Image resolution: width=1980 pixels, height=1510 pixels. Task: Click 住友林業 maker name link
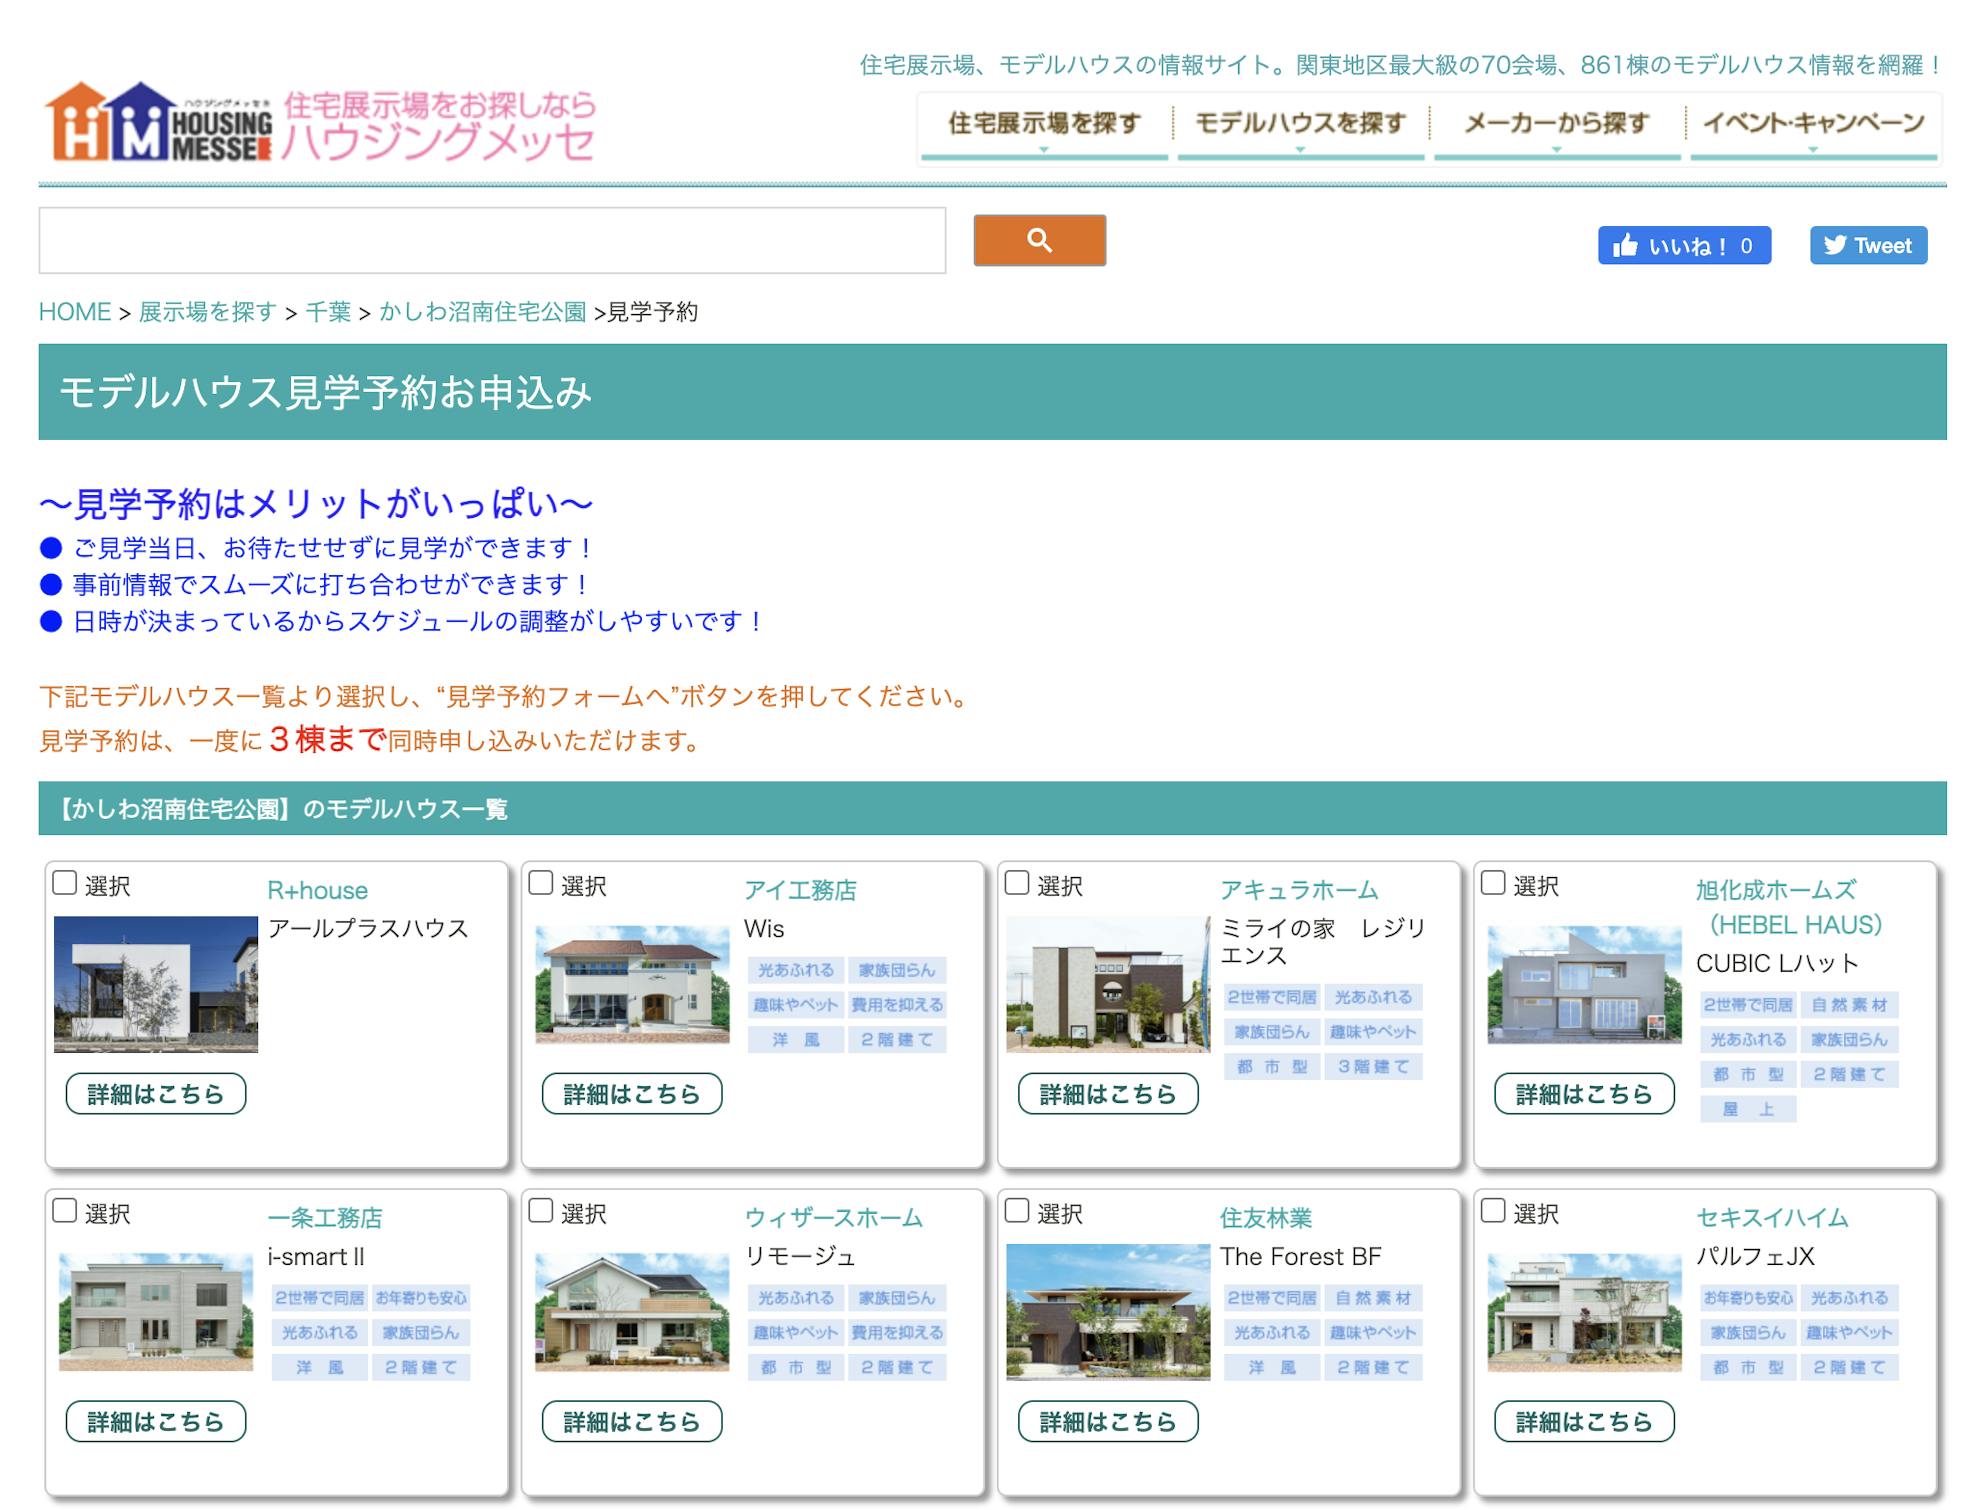pos(1266,1218)
